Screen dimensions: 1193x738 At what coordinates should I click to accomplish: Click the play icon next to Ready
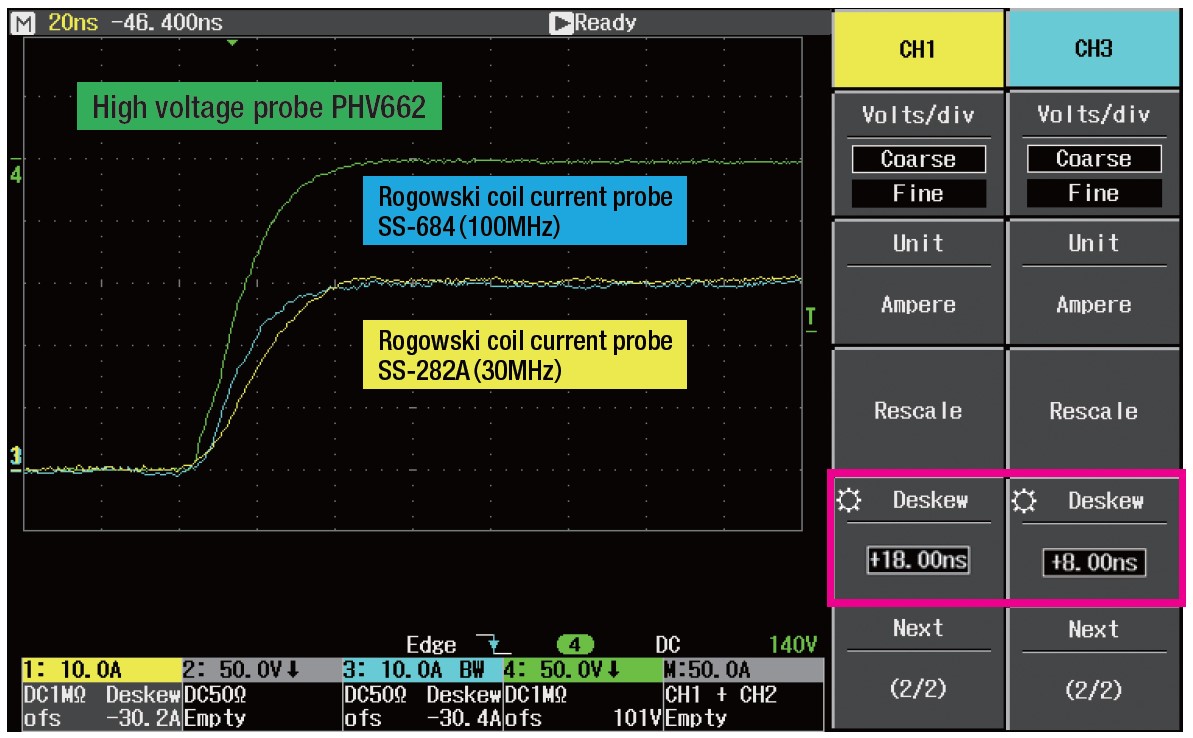coord(561,23)
